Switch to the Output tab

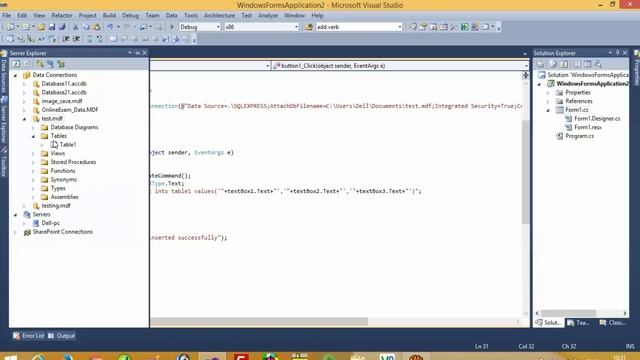(62, 336)
